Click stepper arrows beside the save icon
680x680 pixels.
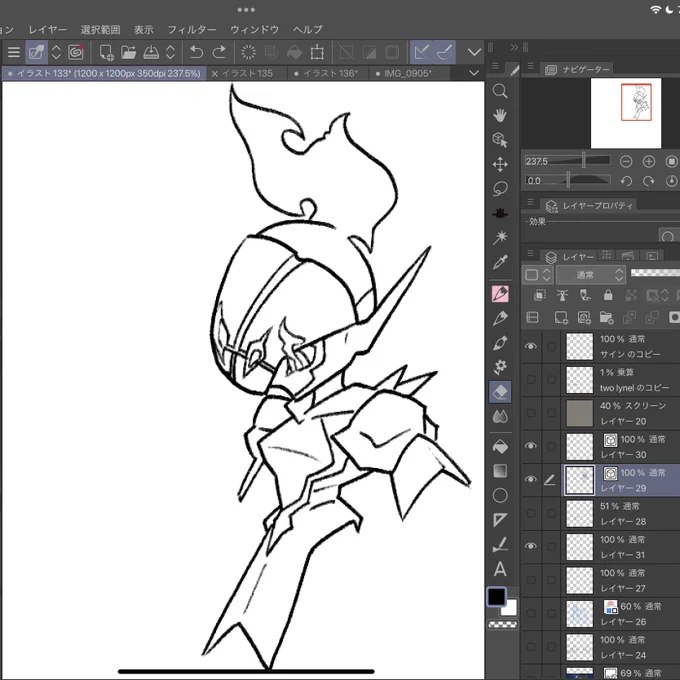point(170,52)
